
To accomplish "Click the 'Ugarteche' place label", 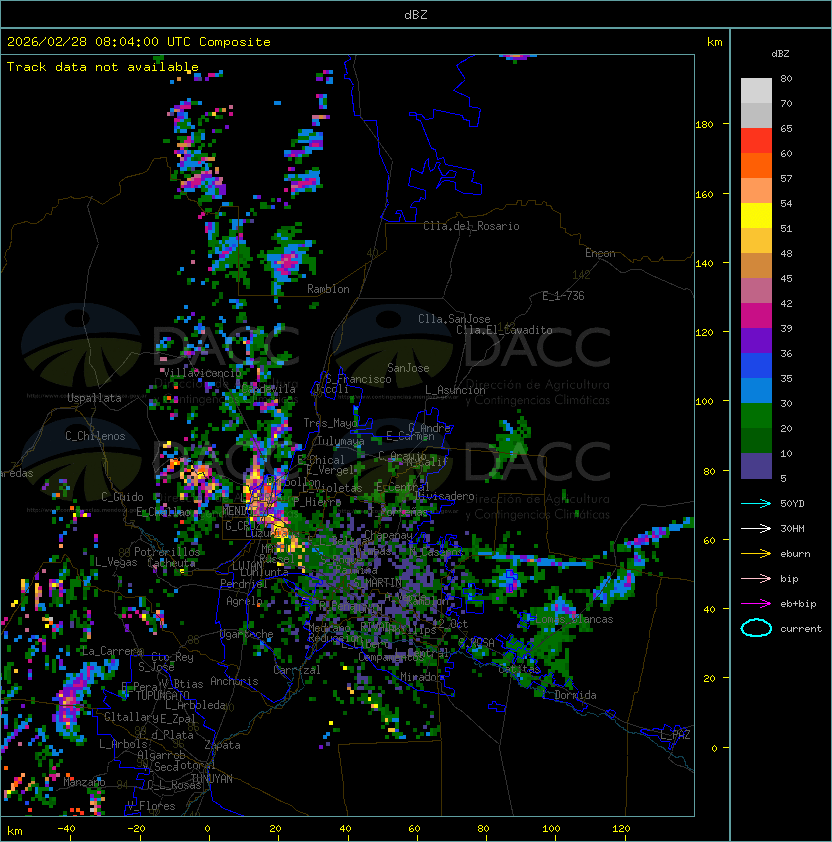I will [x=247, y=634].
